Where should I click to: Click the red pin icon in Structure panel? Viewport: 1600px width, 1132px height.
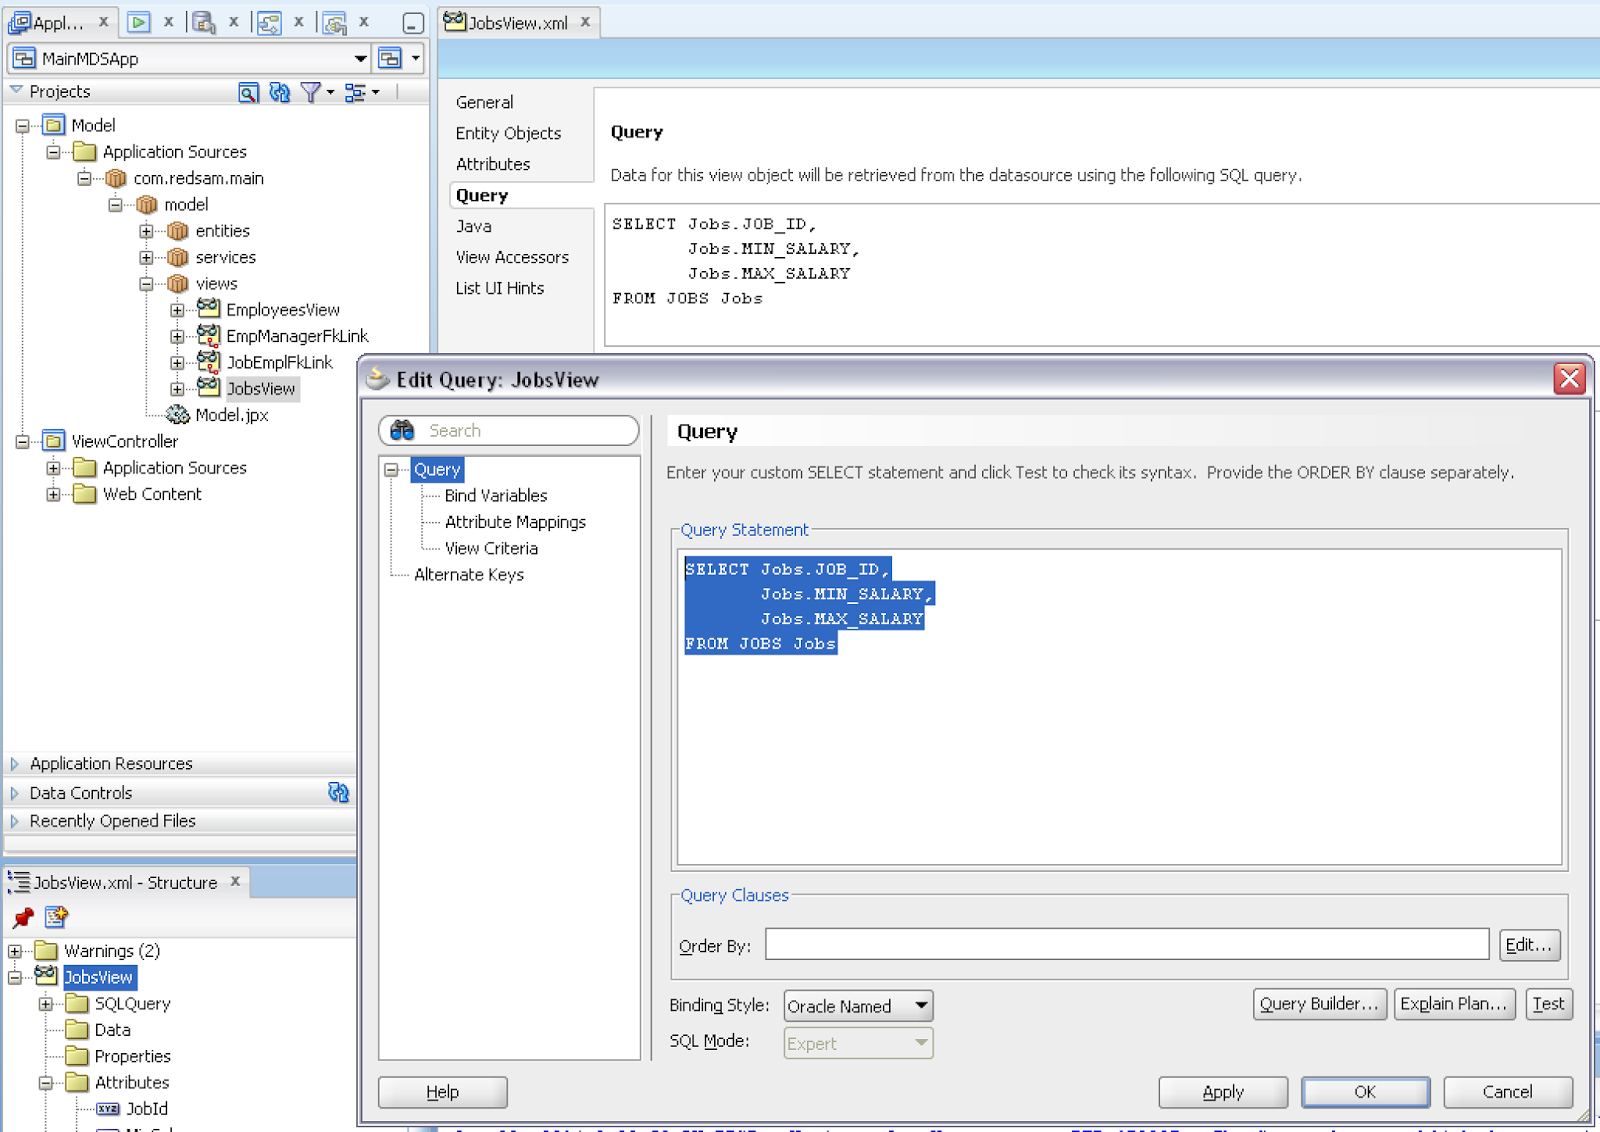pos(23,917)
